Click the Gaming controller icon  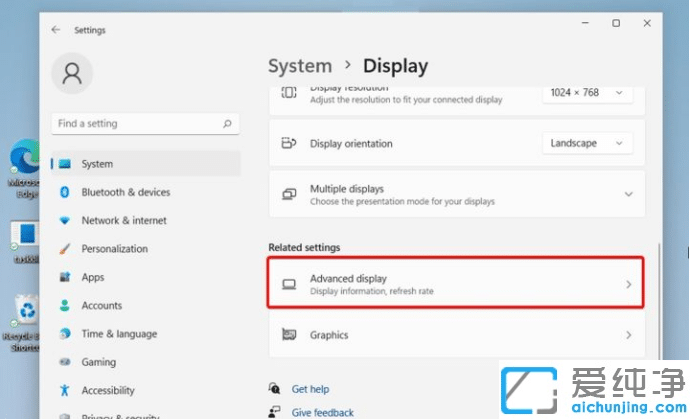(x=65, y=362)
